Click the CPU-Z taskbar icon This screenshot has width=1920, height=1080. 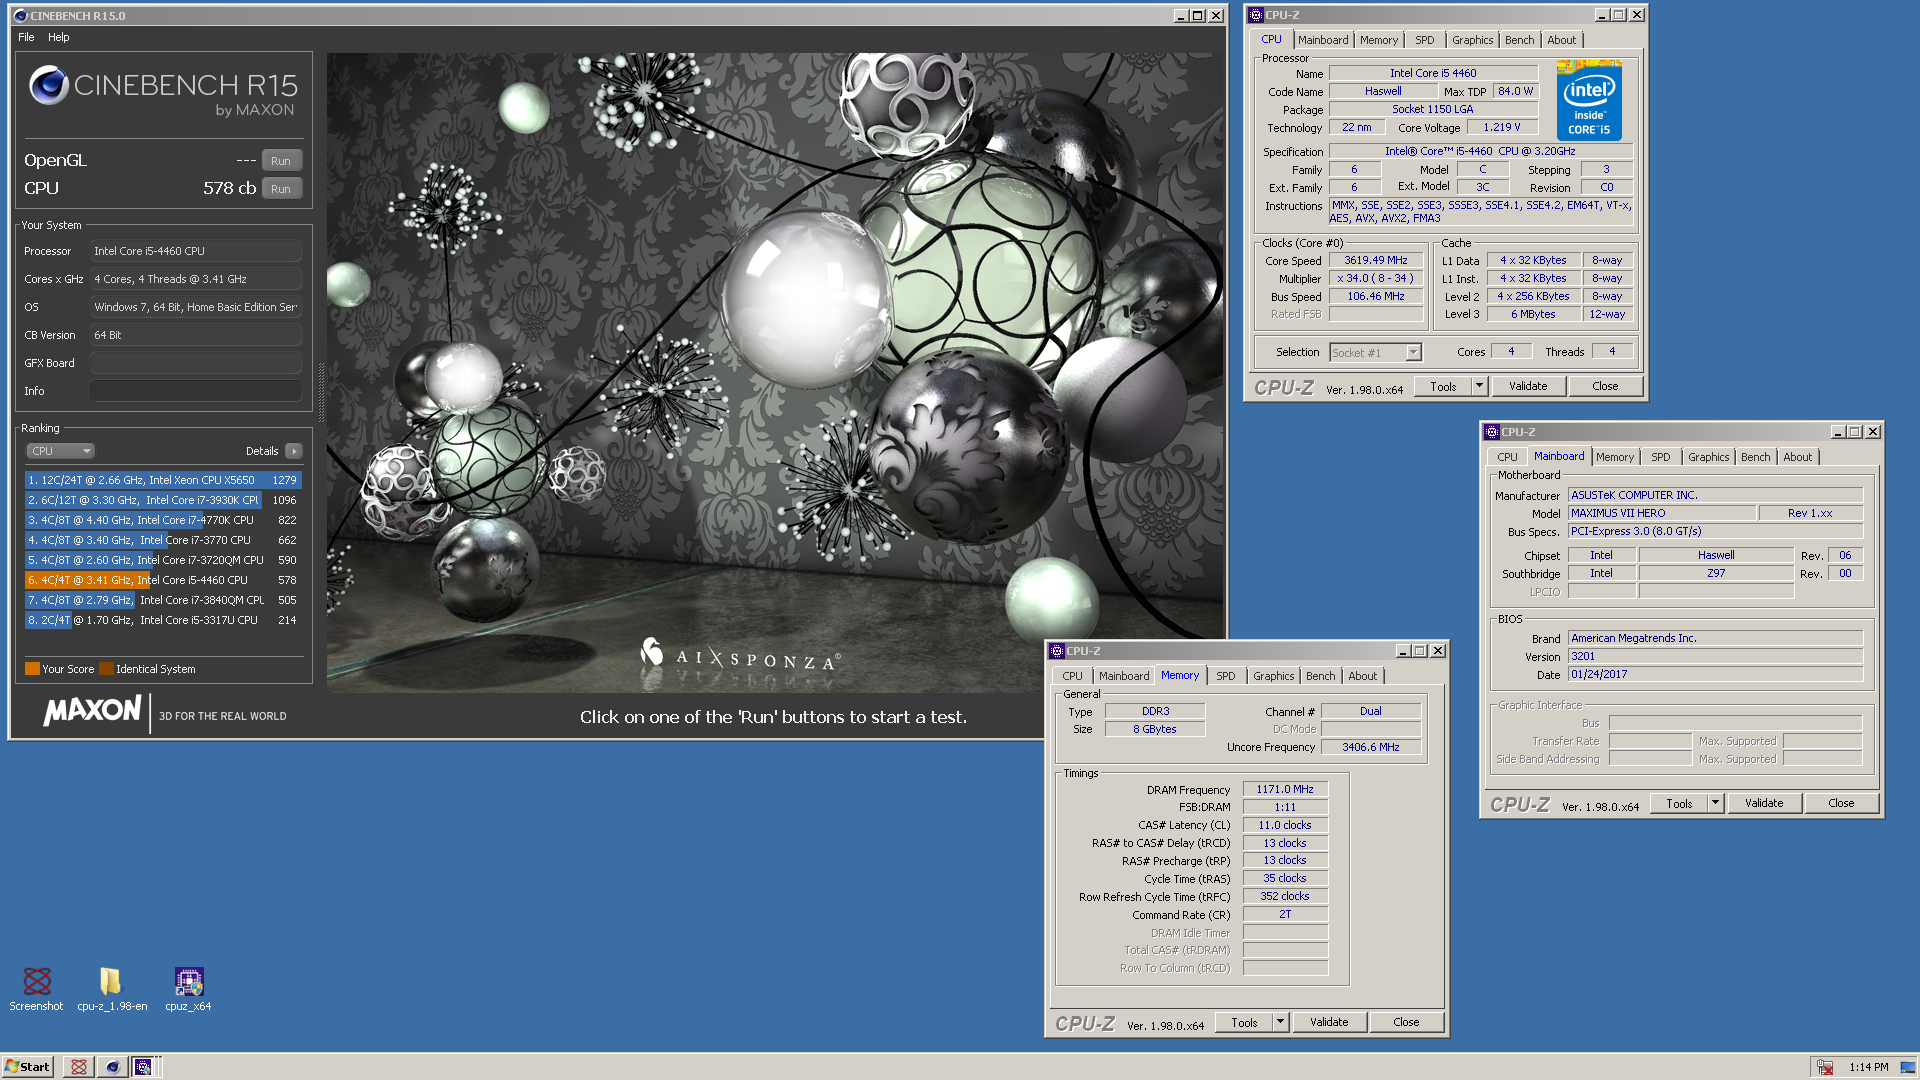(143, 1067)
